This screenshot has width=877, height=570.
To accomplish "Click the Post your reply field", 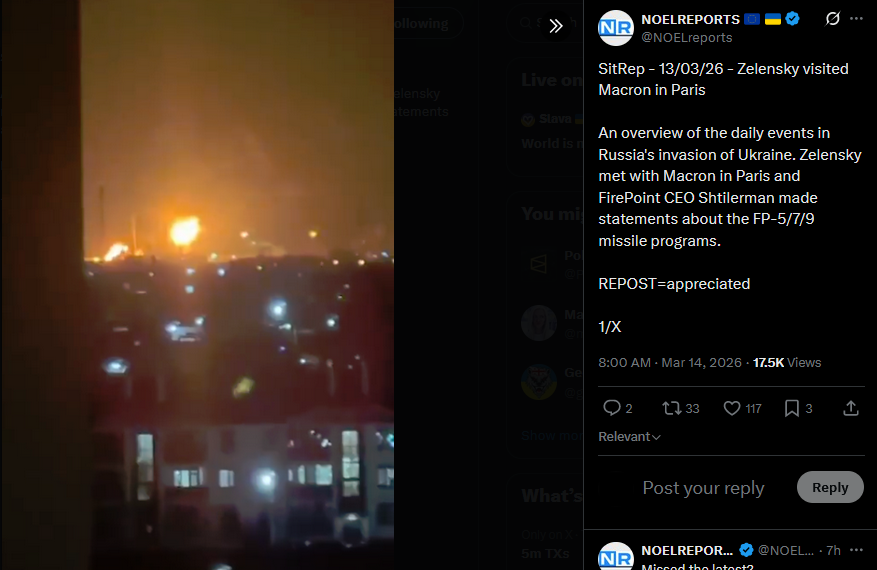I will (x=703, y=488).
